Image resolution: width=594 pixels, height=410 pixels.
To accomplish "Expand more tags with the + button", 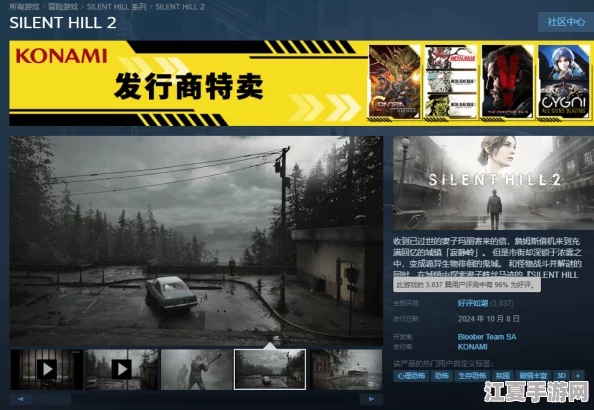I will pyautogui.click(x=578, y=376).
